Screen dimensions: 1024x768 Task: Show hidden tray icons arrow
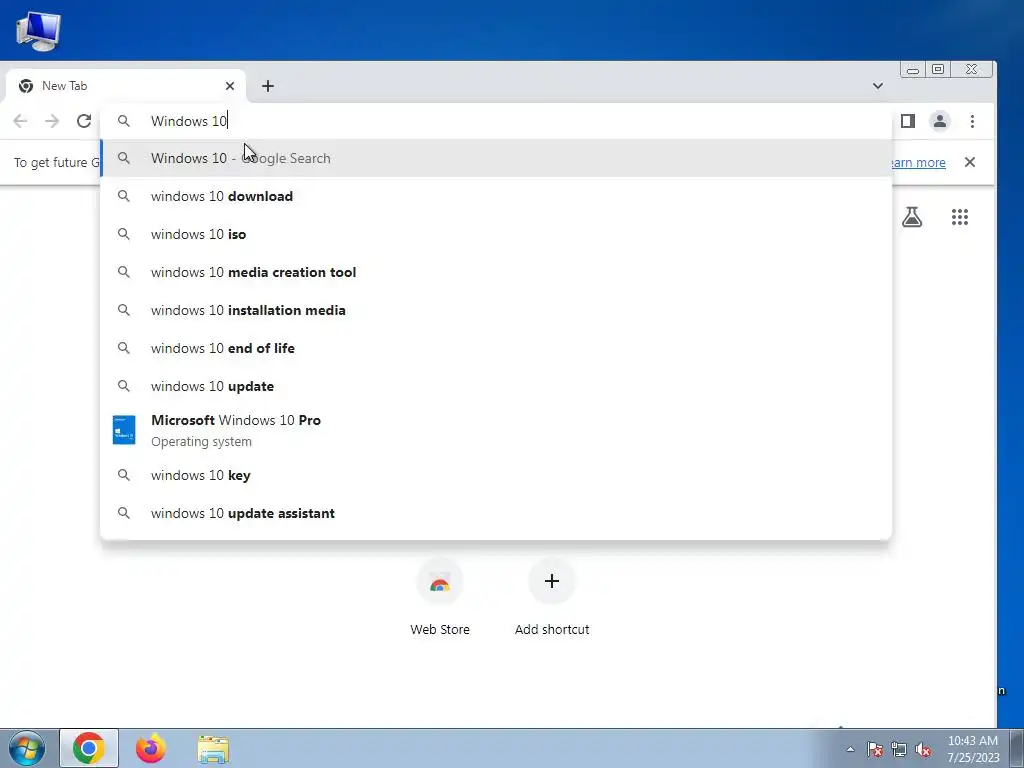point(850,749)
